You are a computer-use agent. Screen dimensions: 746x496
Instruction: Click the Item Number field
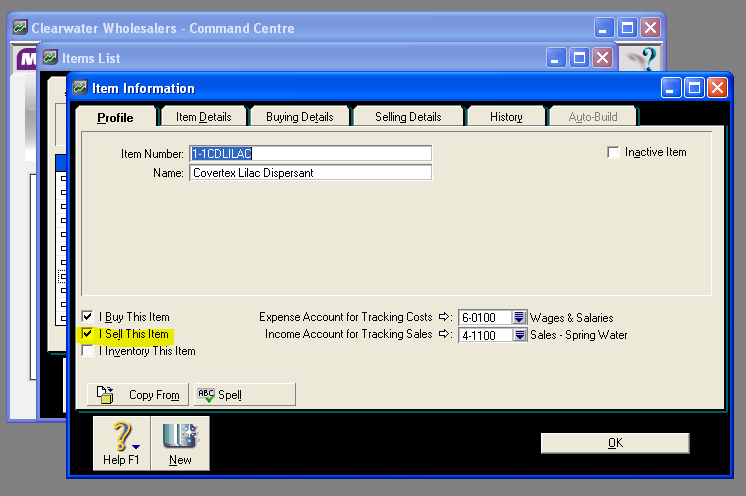(310, 154)
